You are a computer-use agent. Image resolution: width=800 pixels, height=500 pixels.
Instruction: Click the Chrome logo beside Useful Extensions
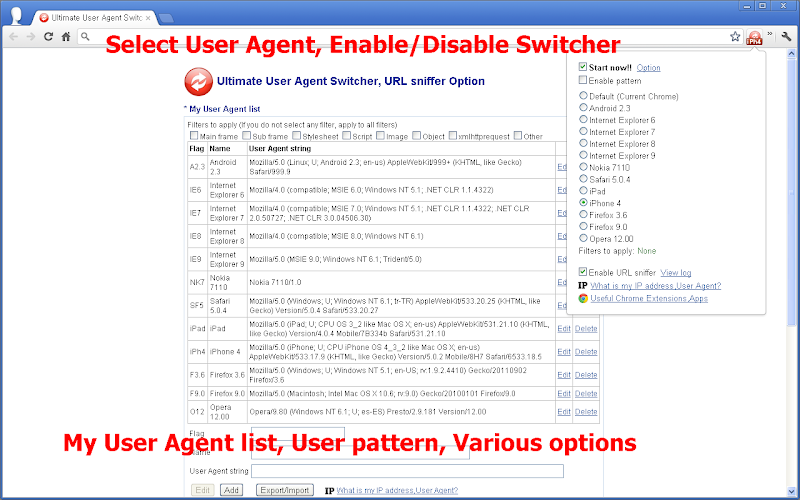[x=583, y=298]
